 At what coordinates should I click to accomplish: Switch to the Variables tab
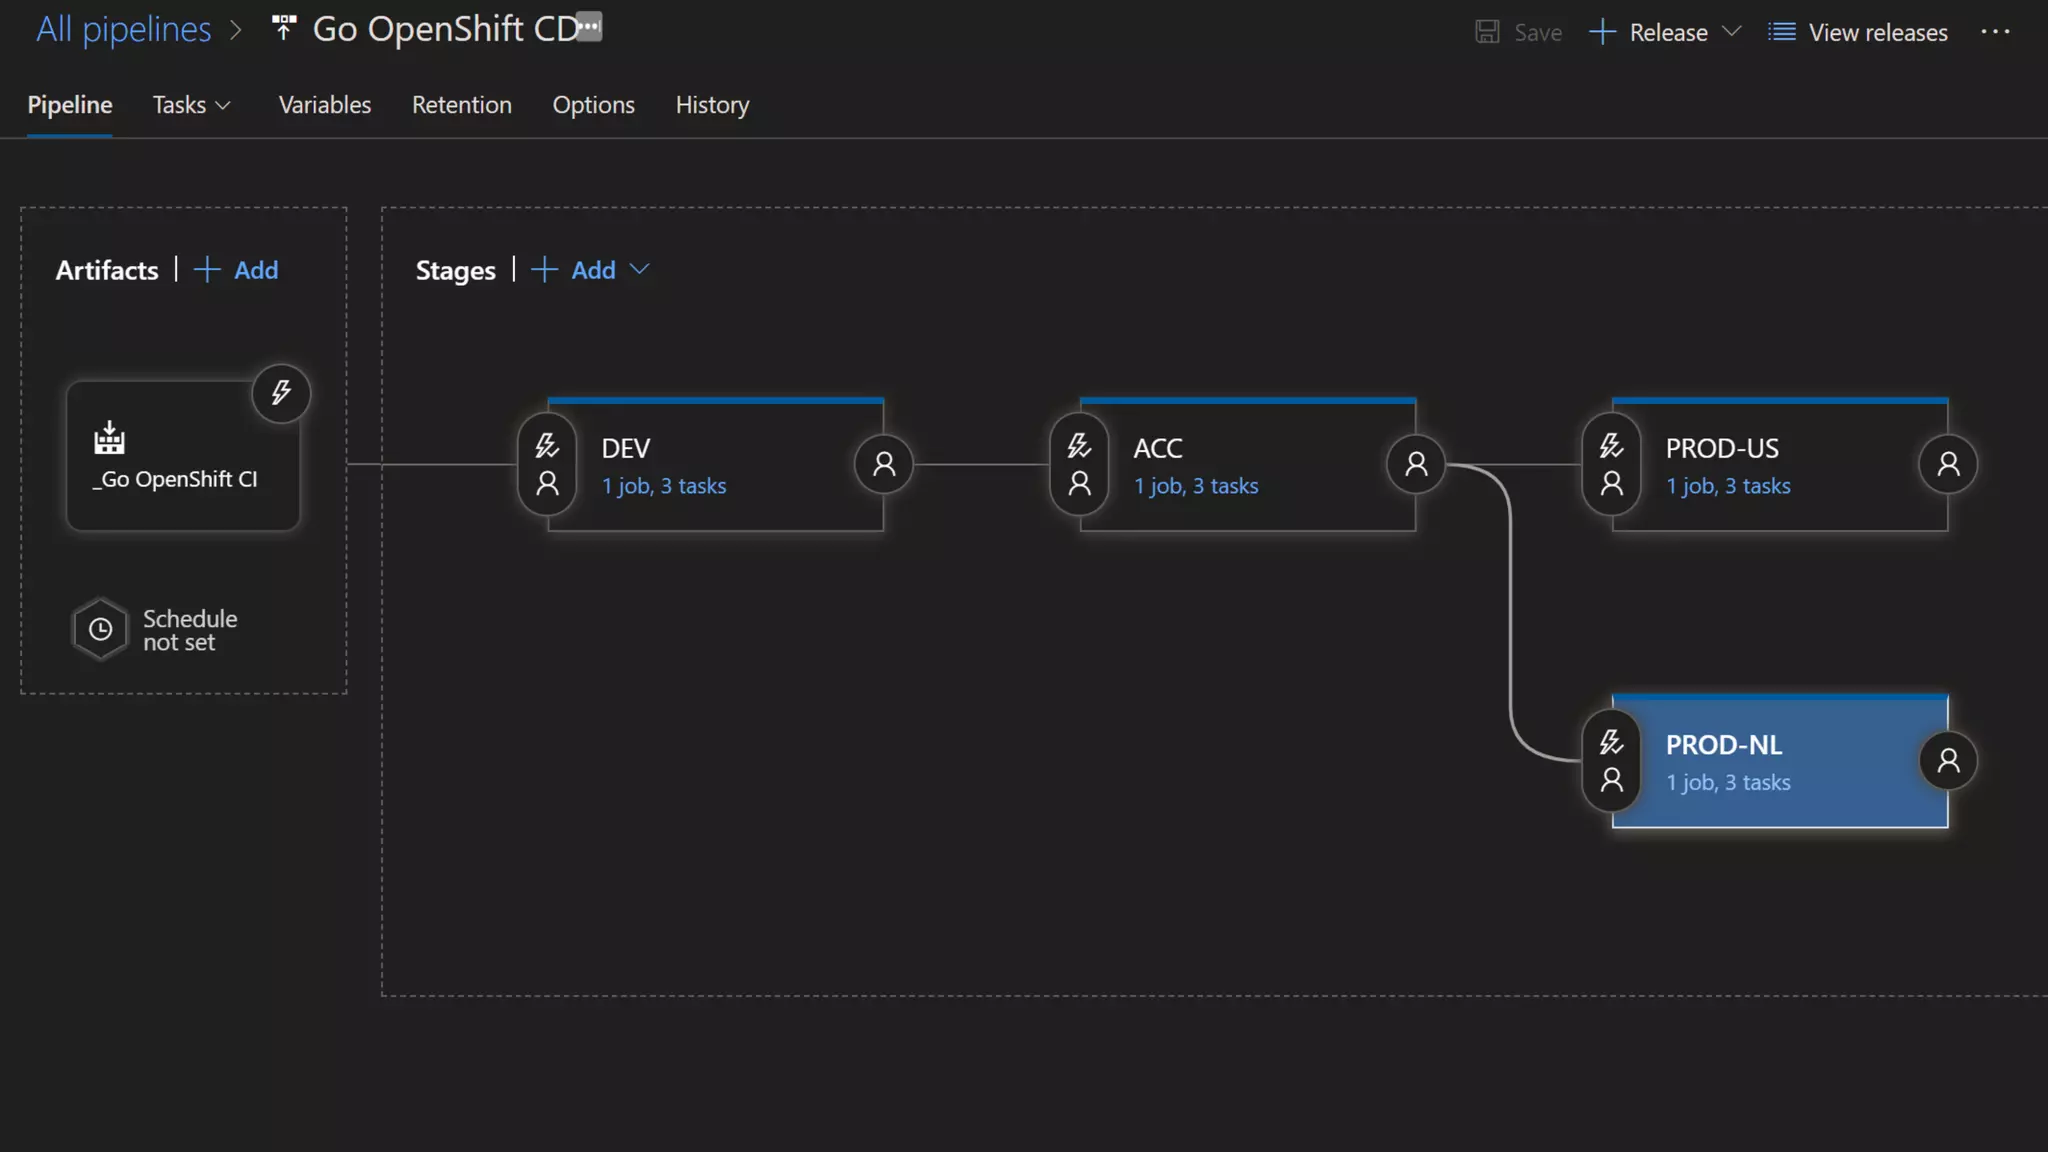tap(324, 105)
